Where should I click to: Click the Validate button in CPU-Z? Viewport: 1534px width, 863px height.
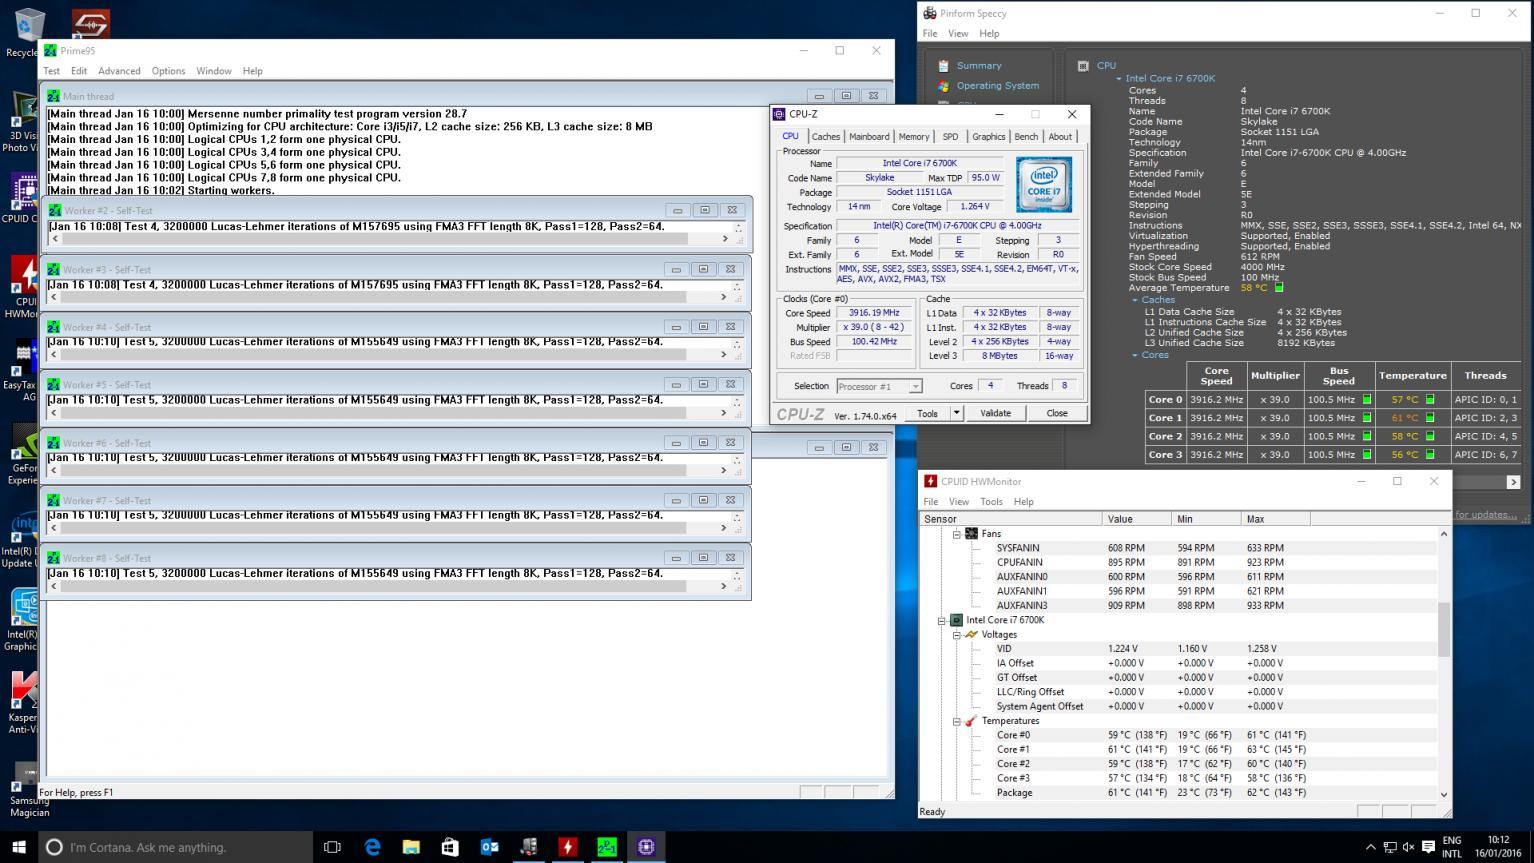995,413
